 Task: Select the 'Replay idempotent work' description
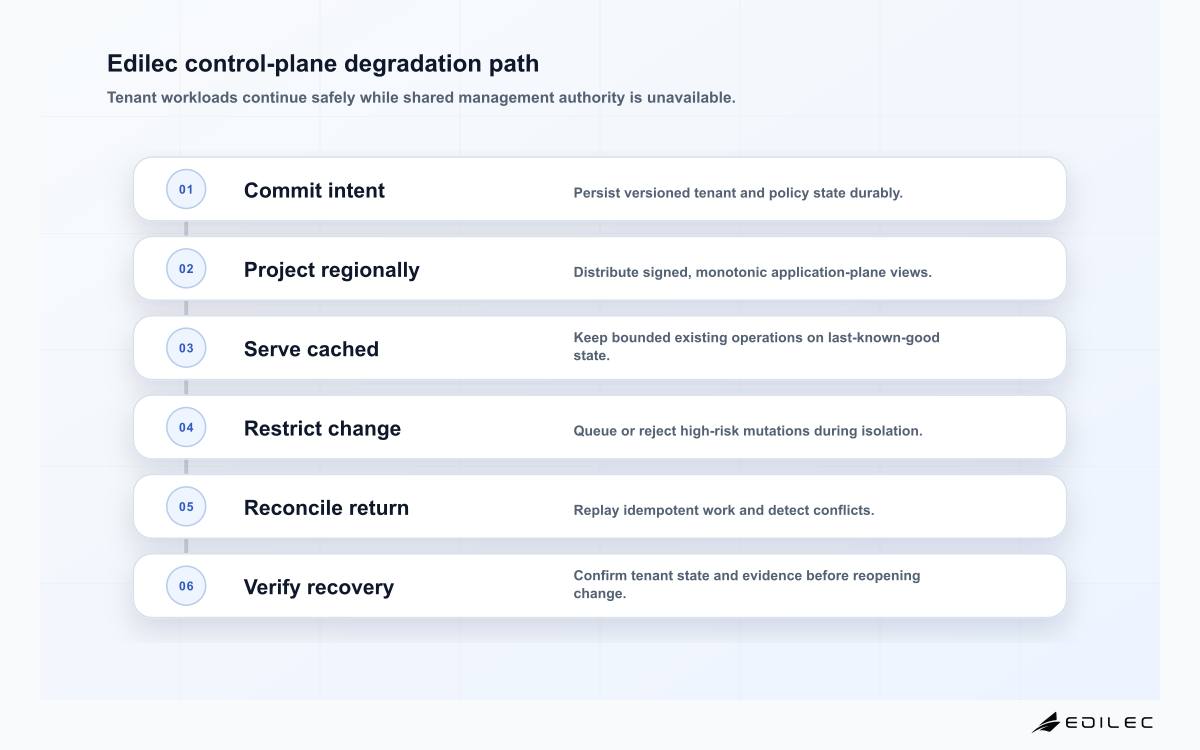point(724,510)
